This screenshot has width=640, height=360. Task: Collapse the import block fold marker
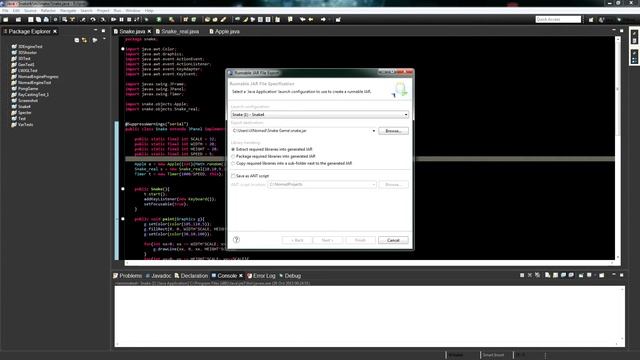coord(123,49)
